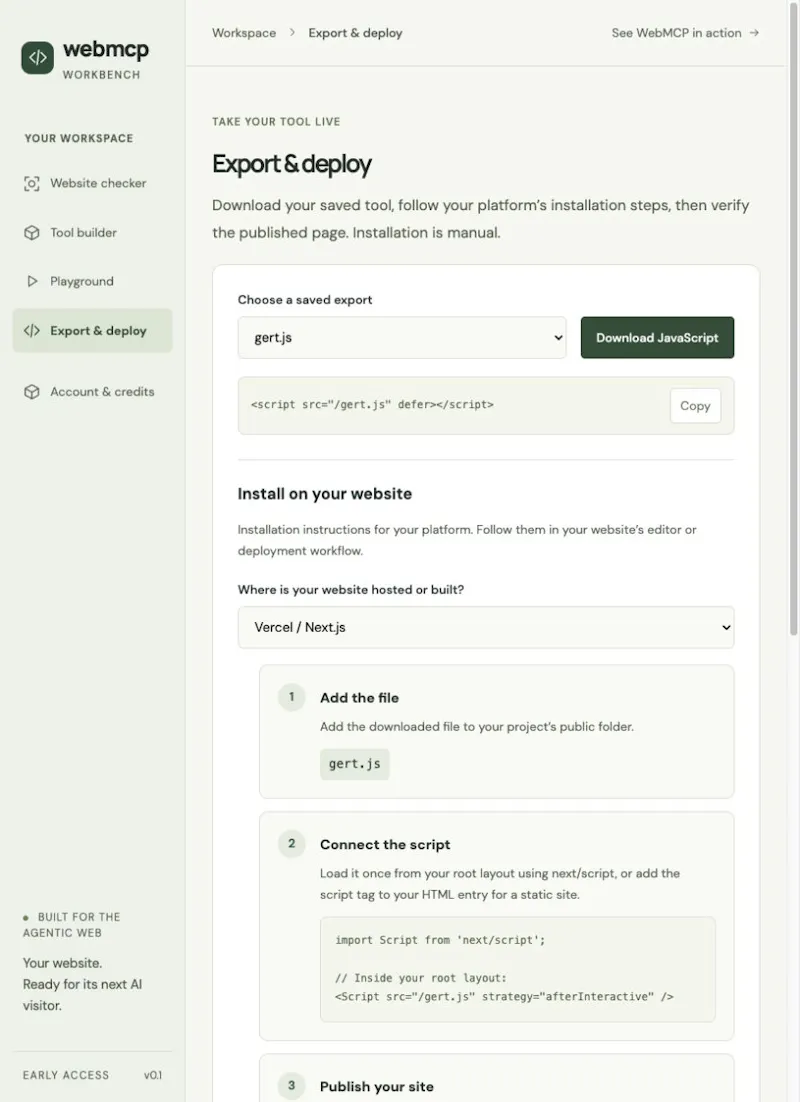
Task: Click Export & deploy breadcrumb text
Action: click(355, 33)
